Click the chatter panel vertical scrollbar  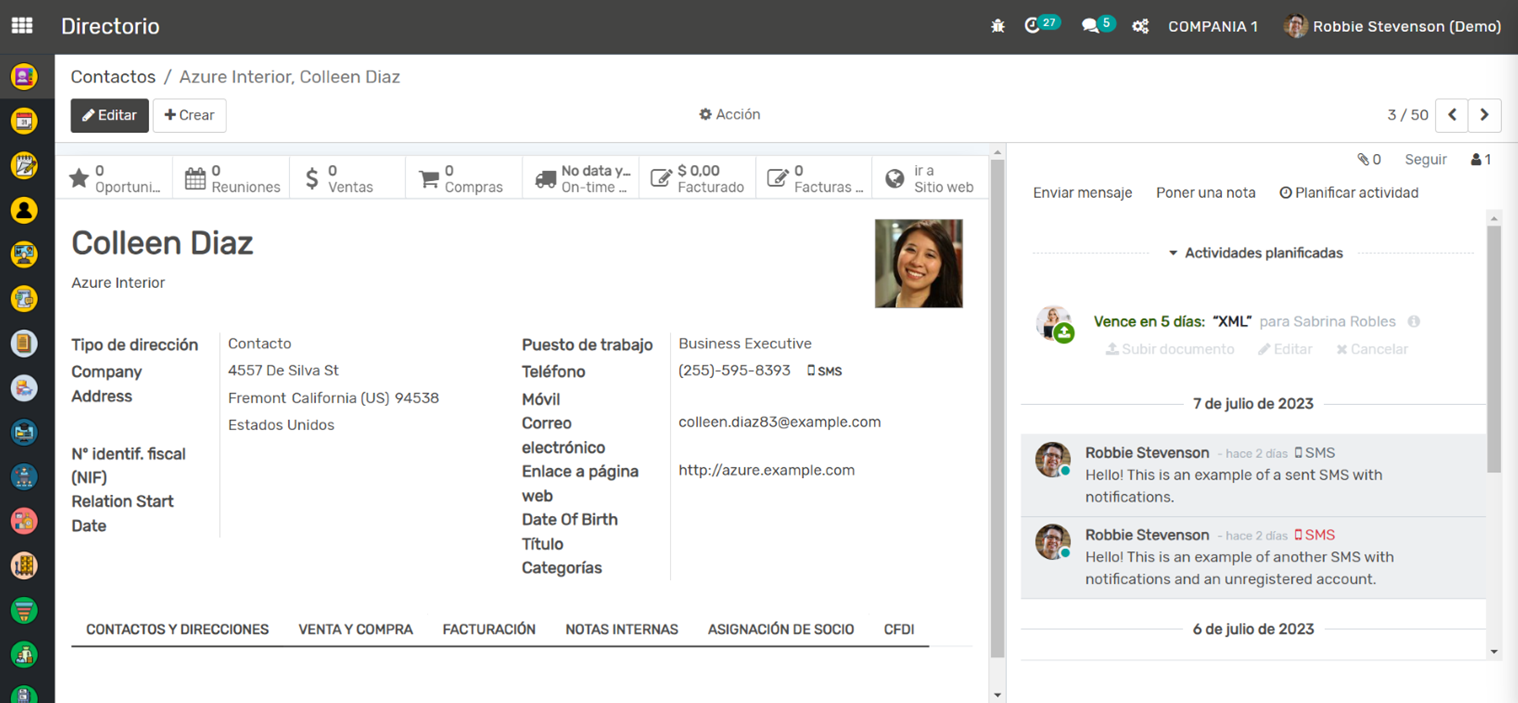[x=1494, y=350]
